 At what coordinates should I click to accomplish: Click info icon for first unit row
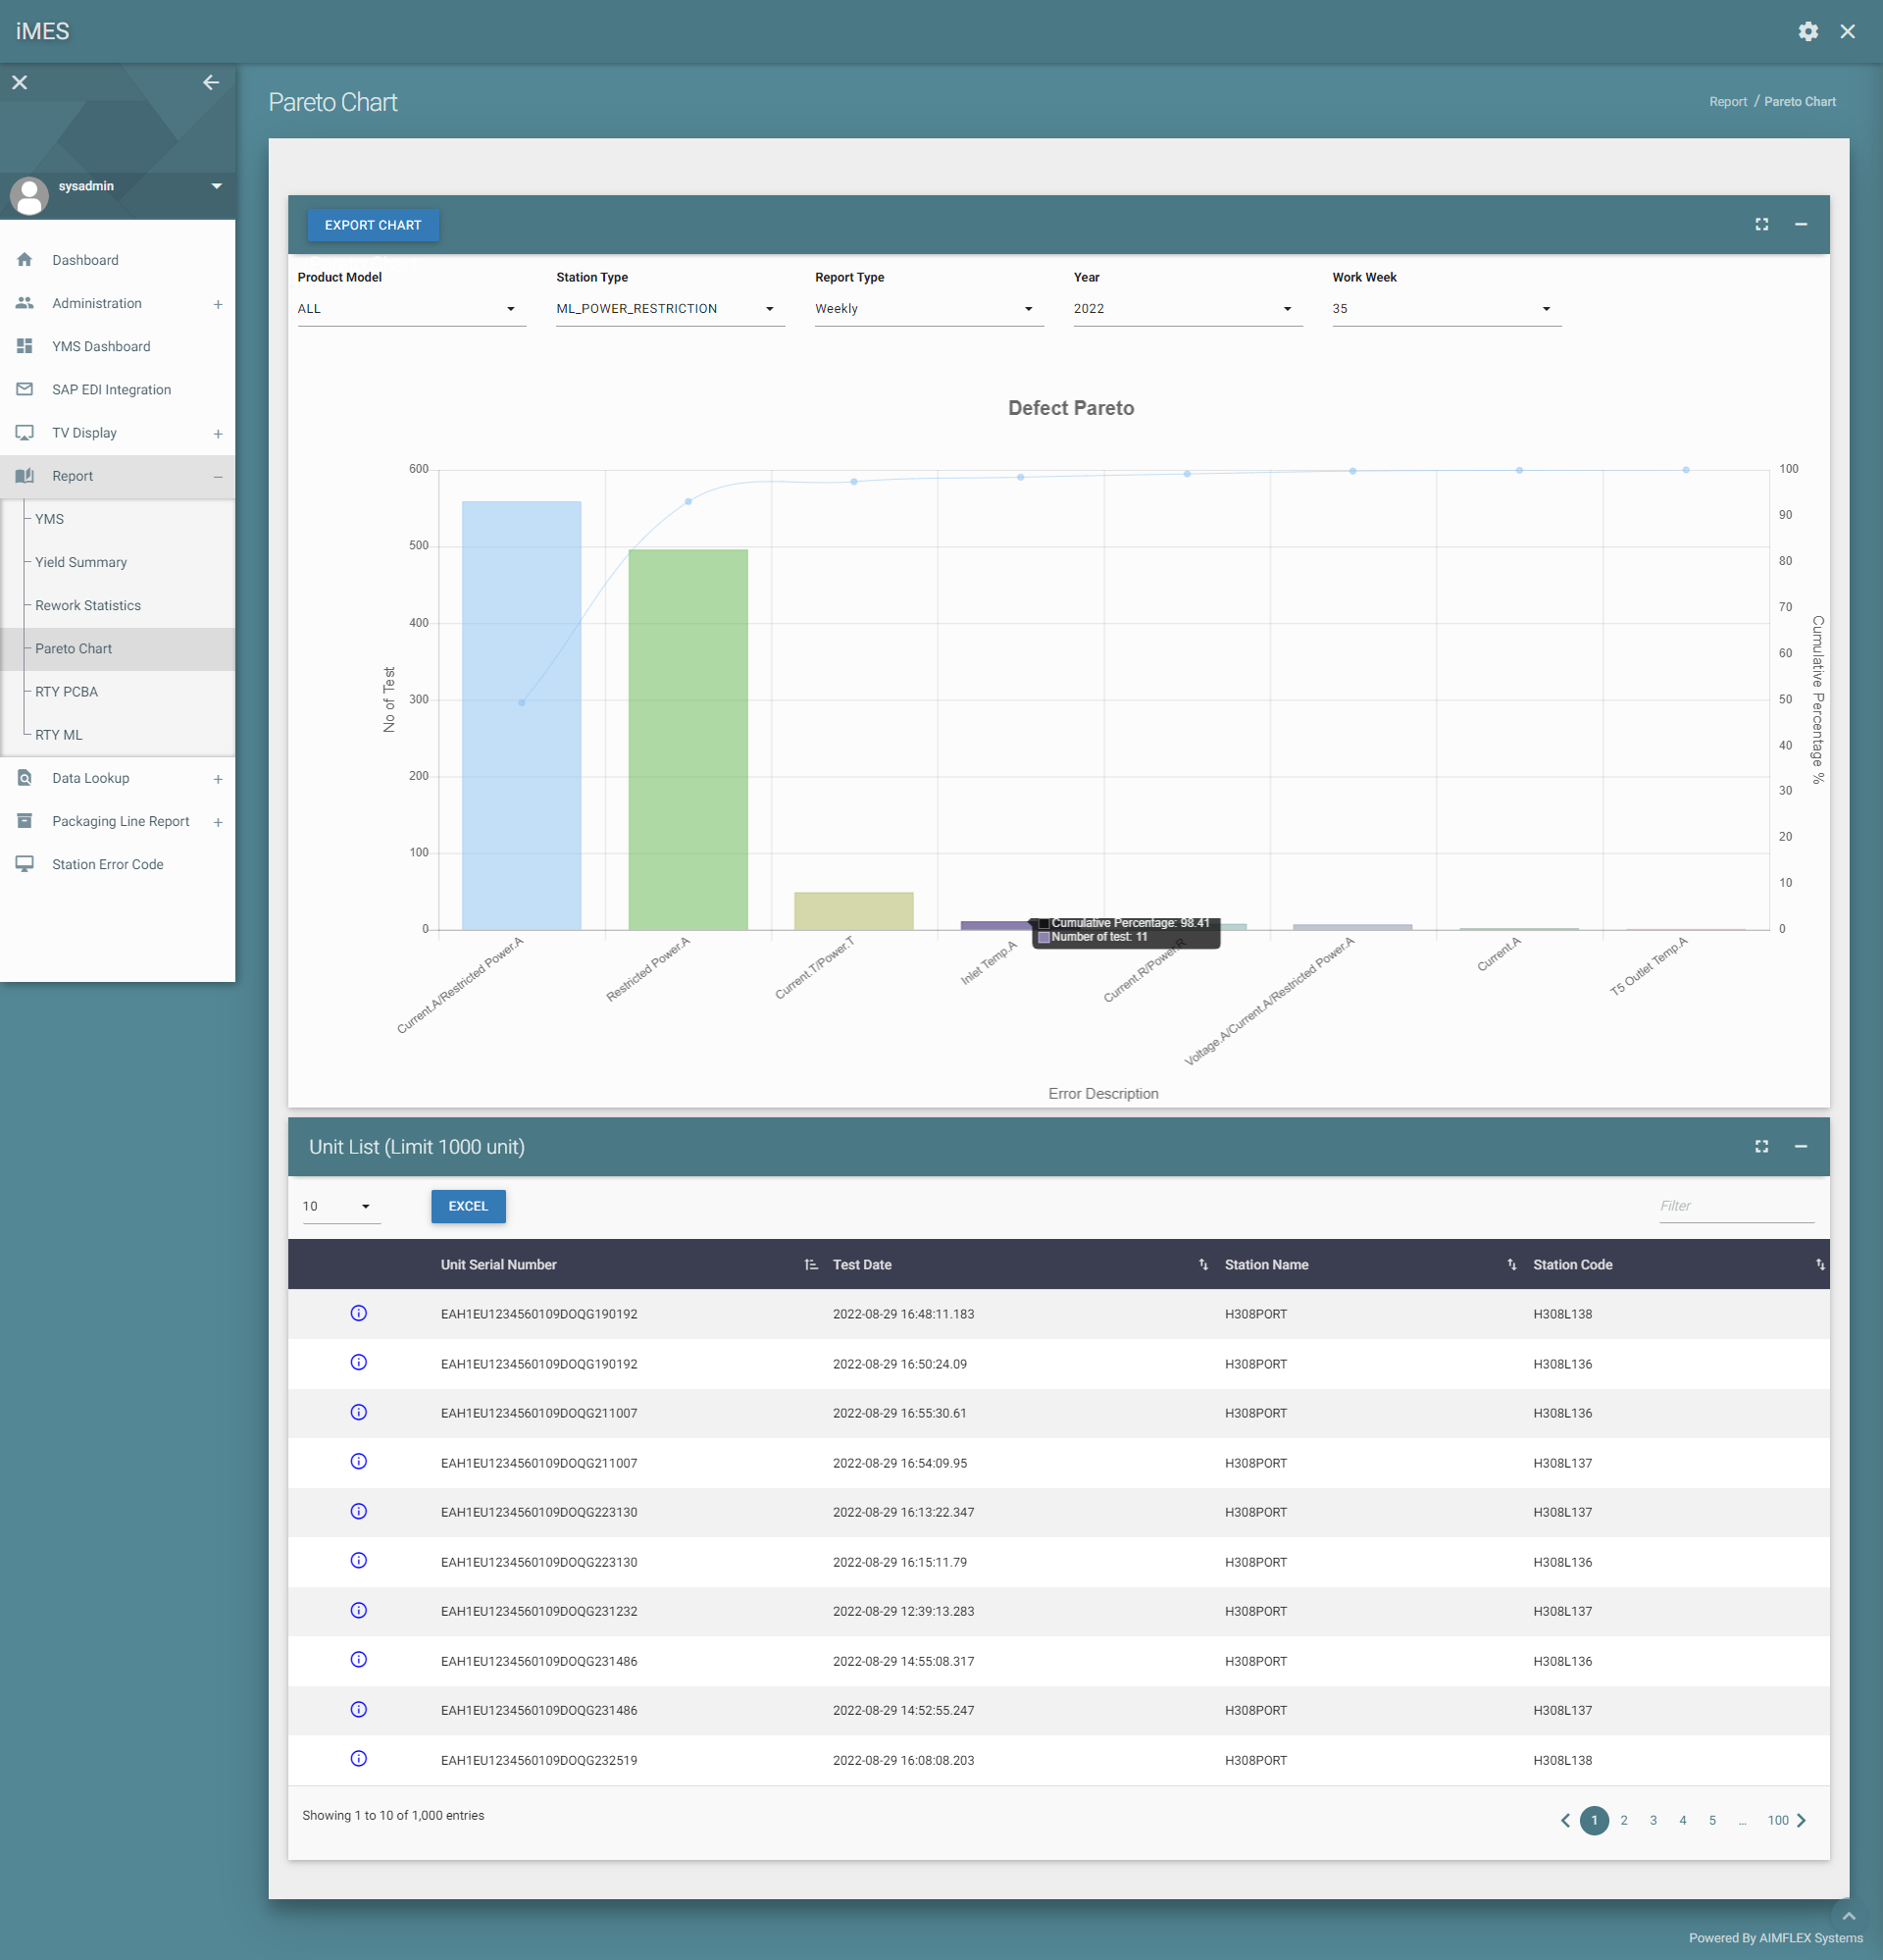point(359,1313)
